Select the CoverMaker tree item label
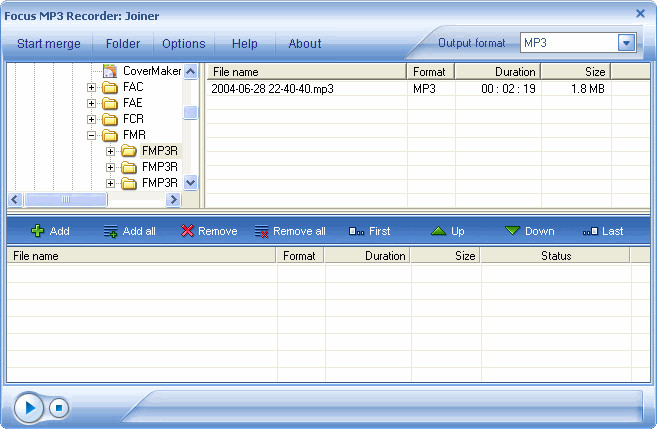658x429 pixels. tap(152, 71)
